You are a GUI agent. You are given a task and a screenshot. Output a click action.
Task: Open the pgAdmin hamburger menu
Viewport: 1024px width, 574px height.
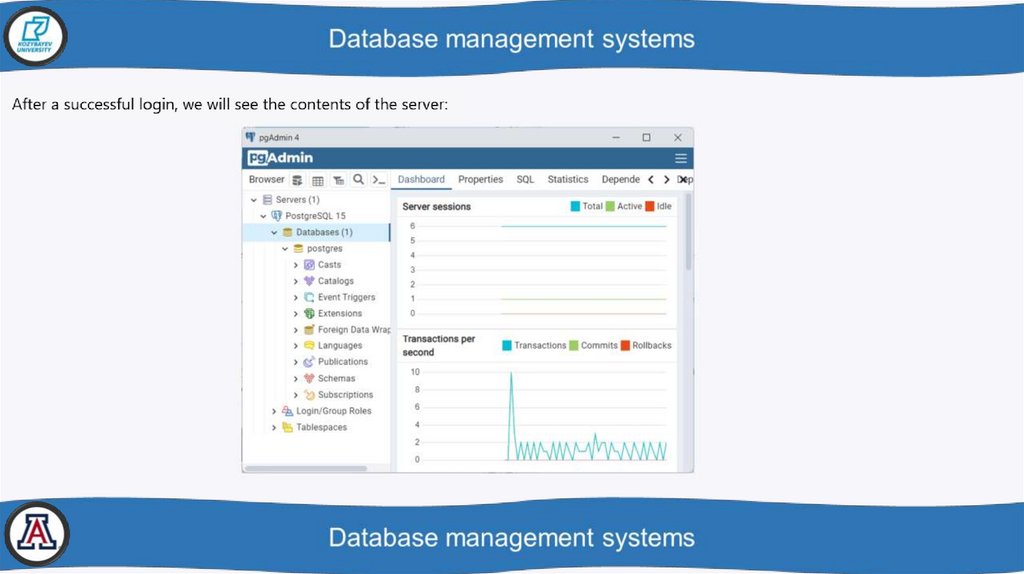[681, 158]
